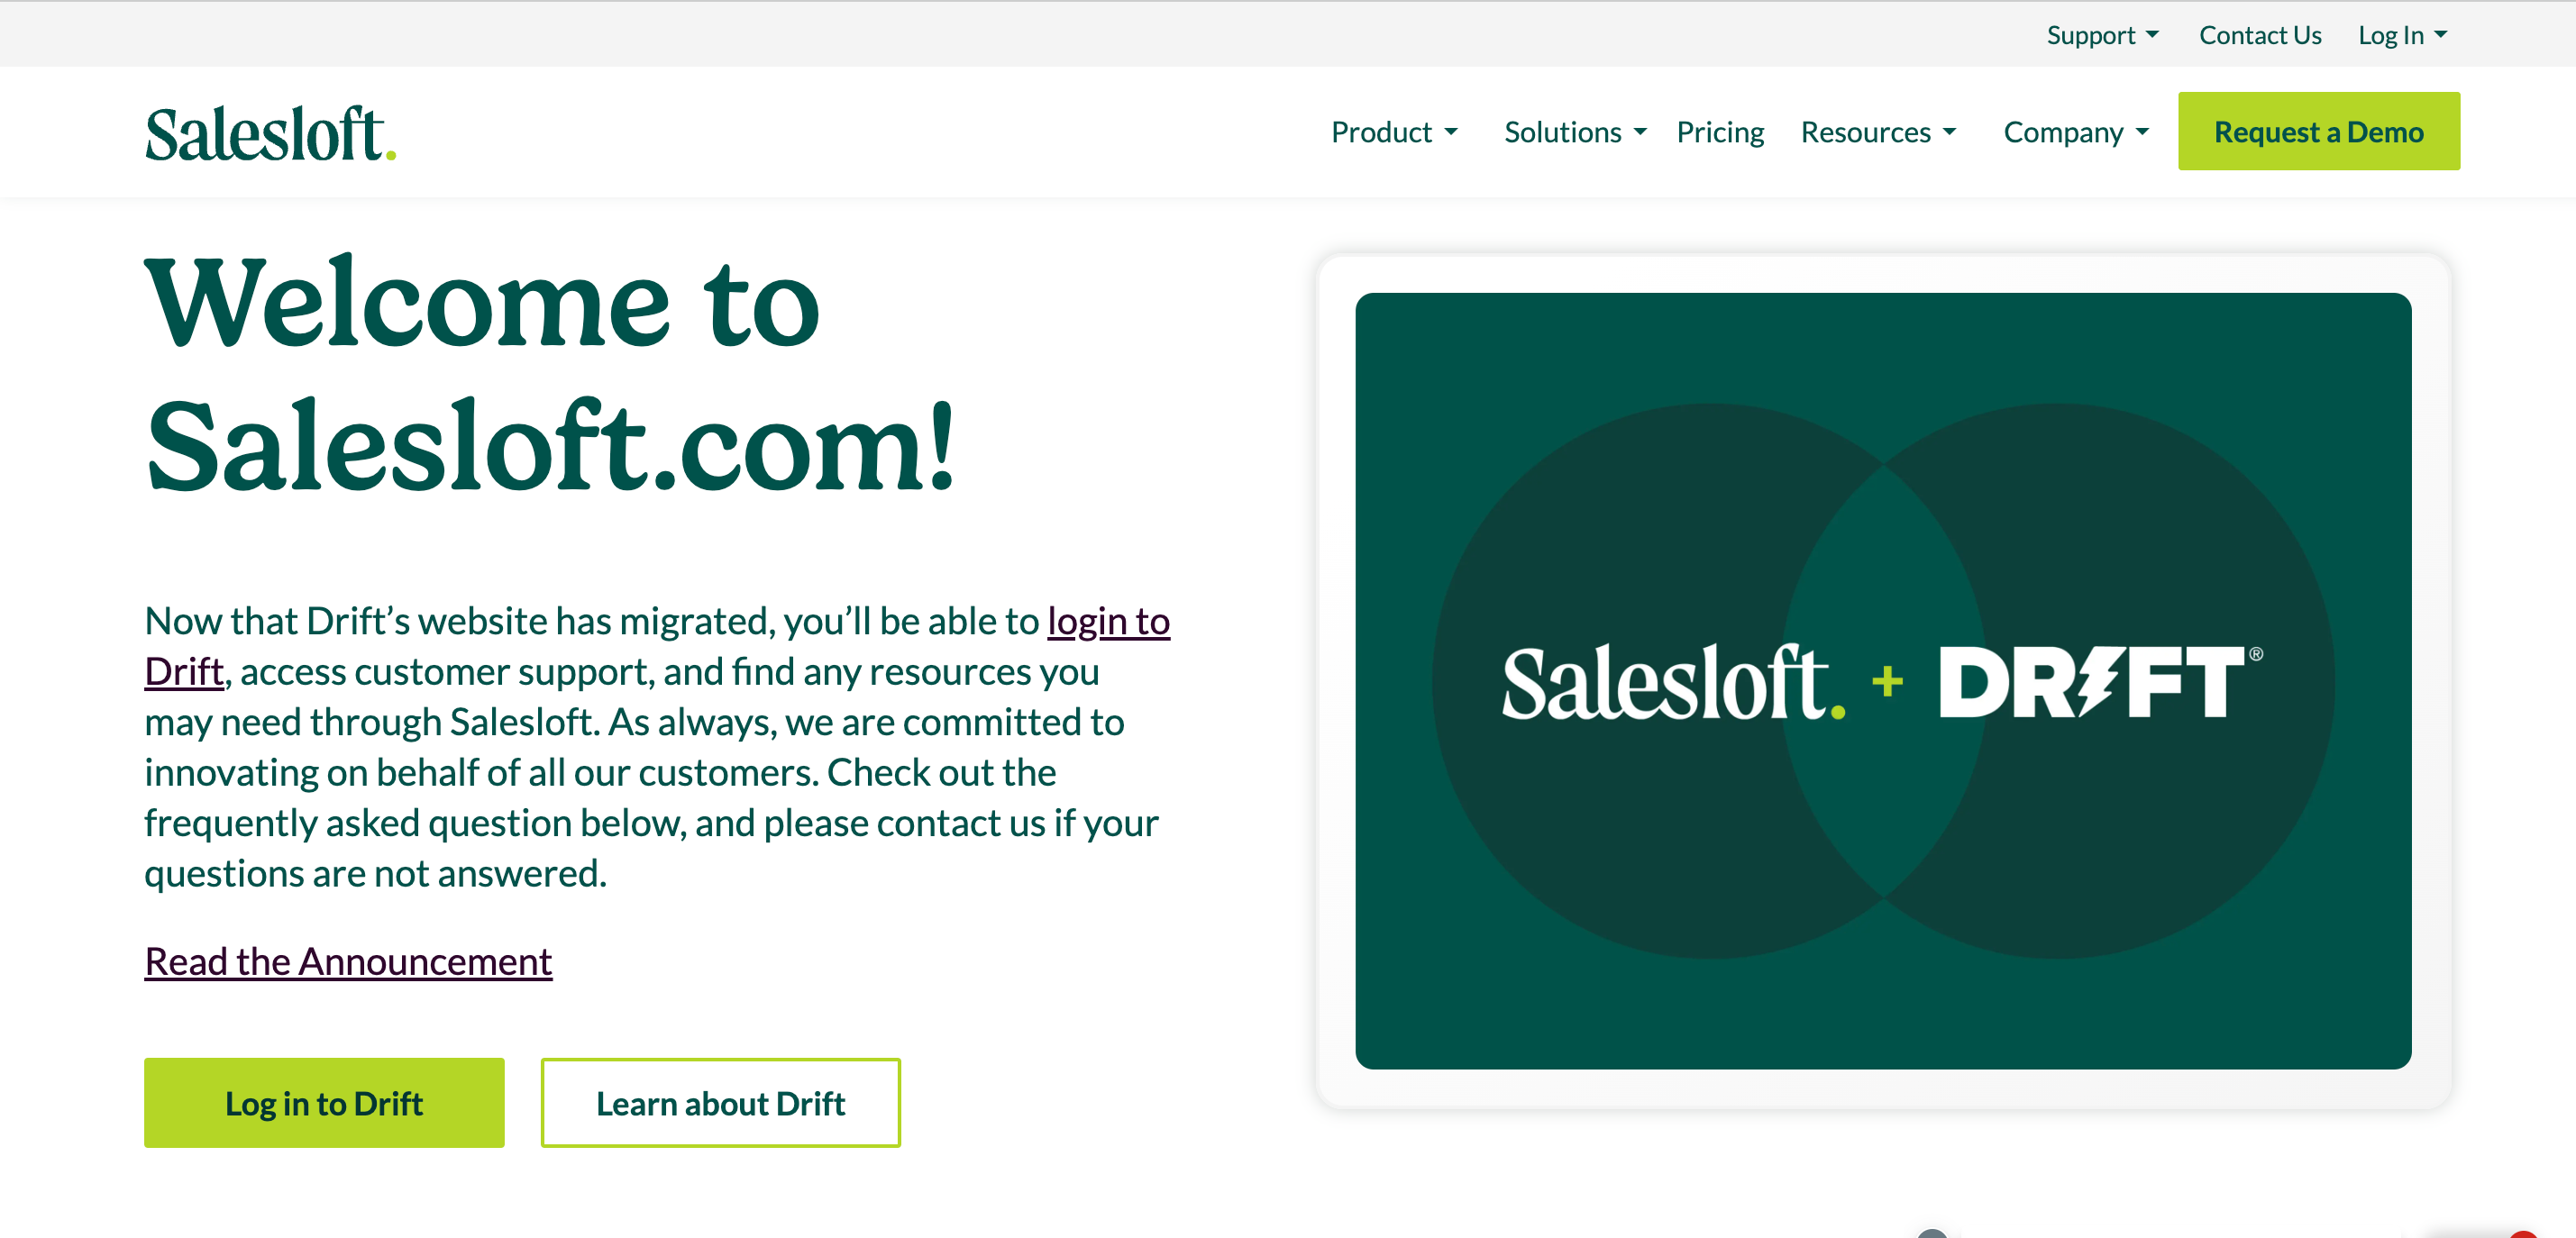Open the Resources menu
This screenshot has height=1238, width=2576.
(1877, 132)
